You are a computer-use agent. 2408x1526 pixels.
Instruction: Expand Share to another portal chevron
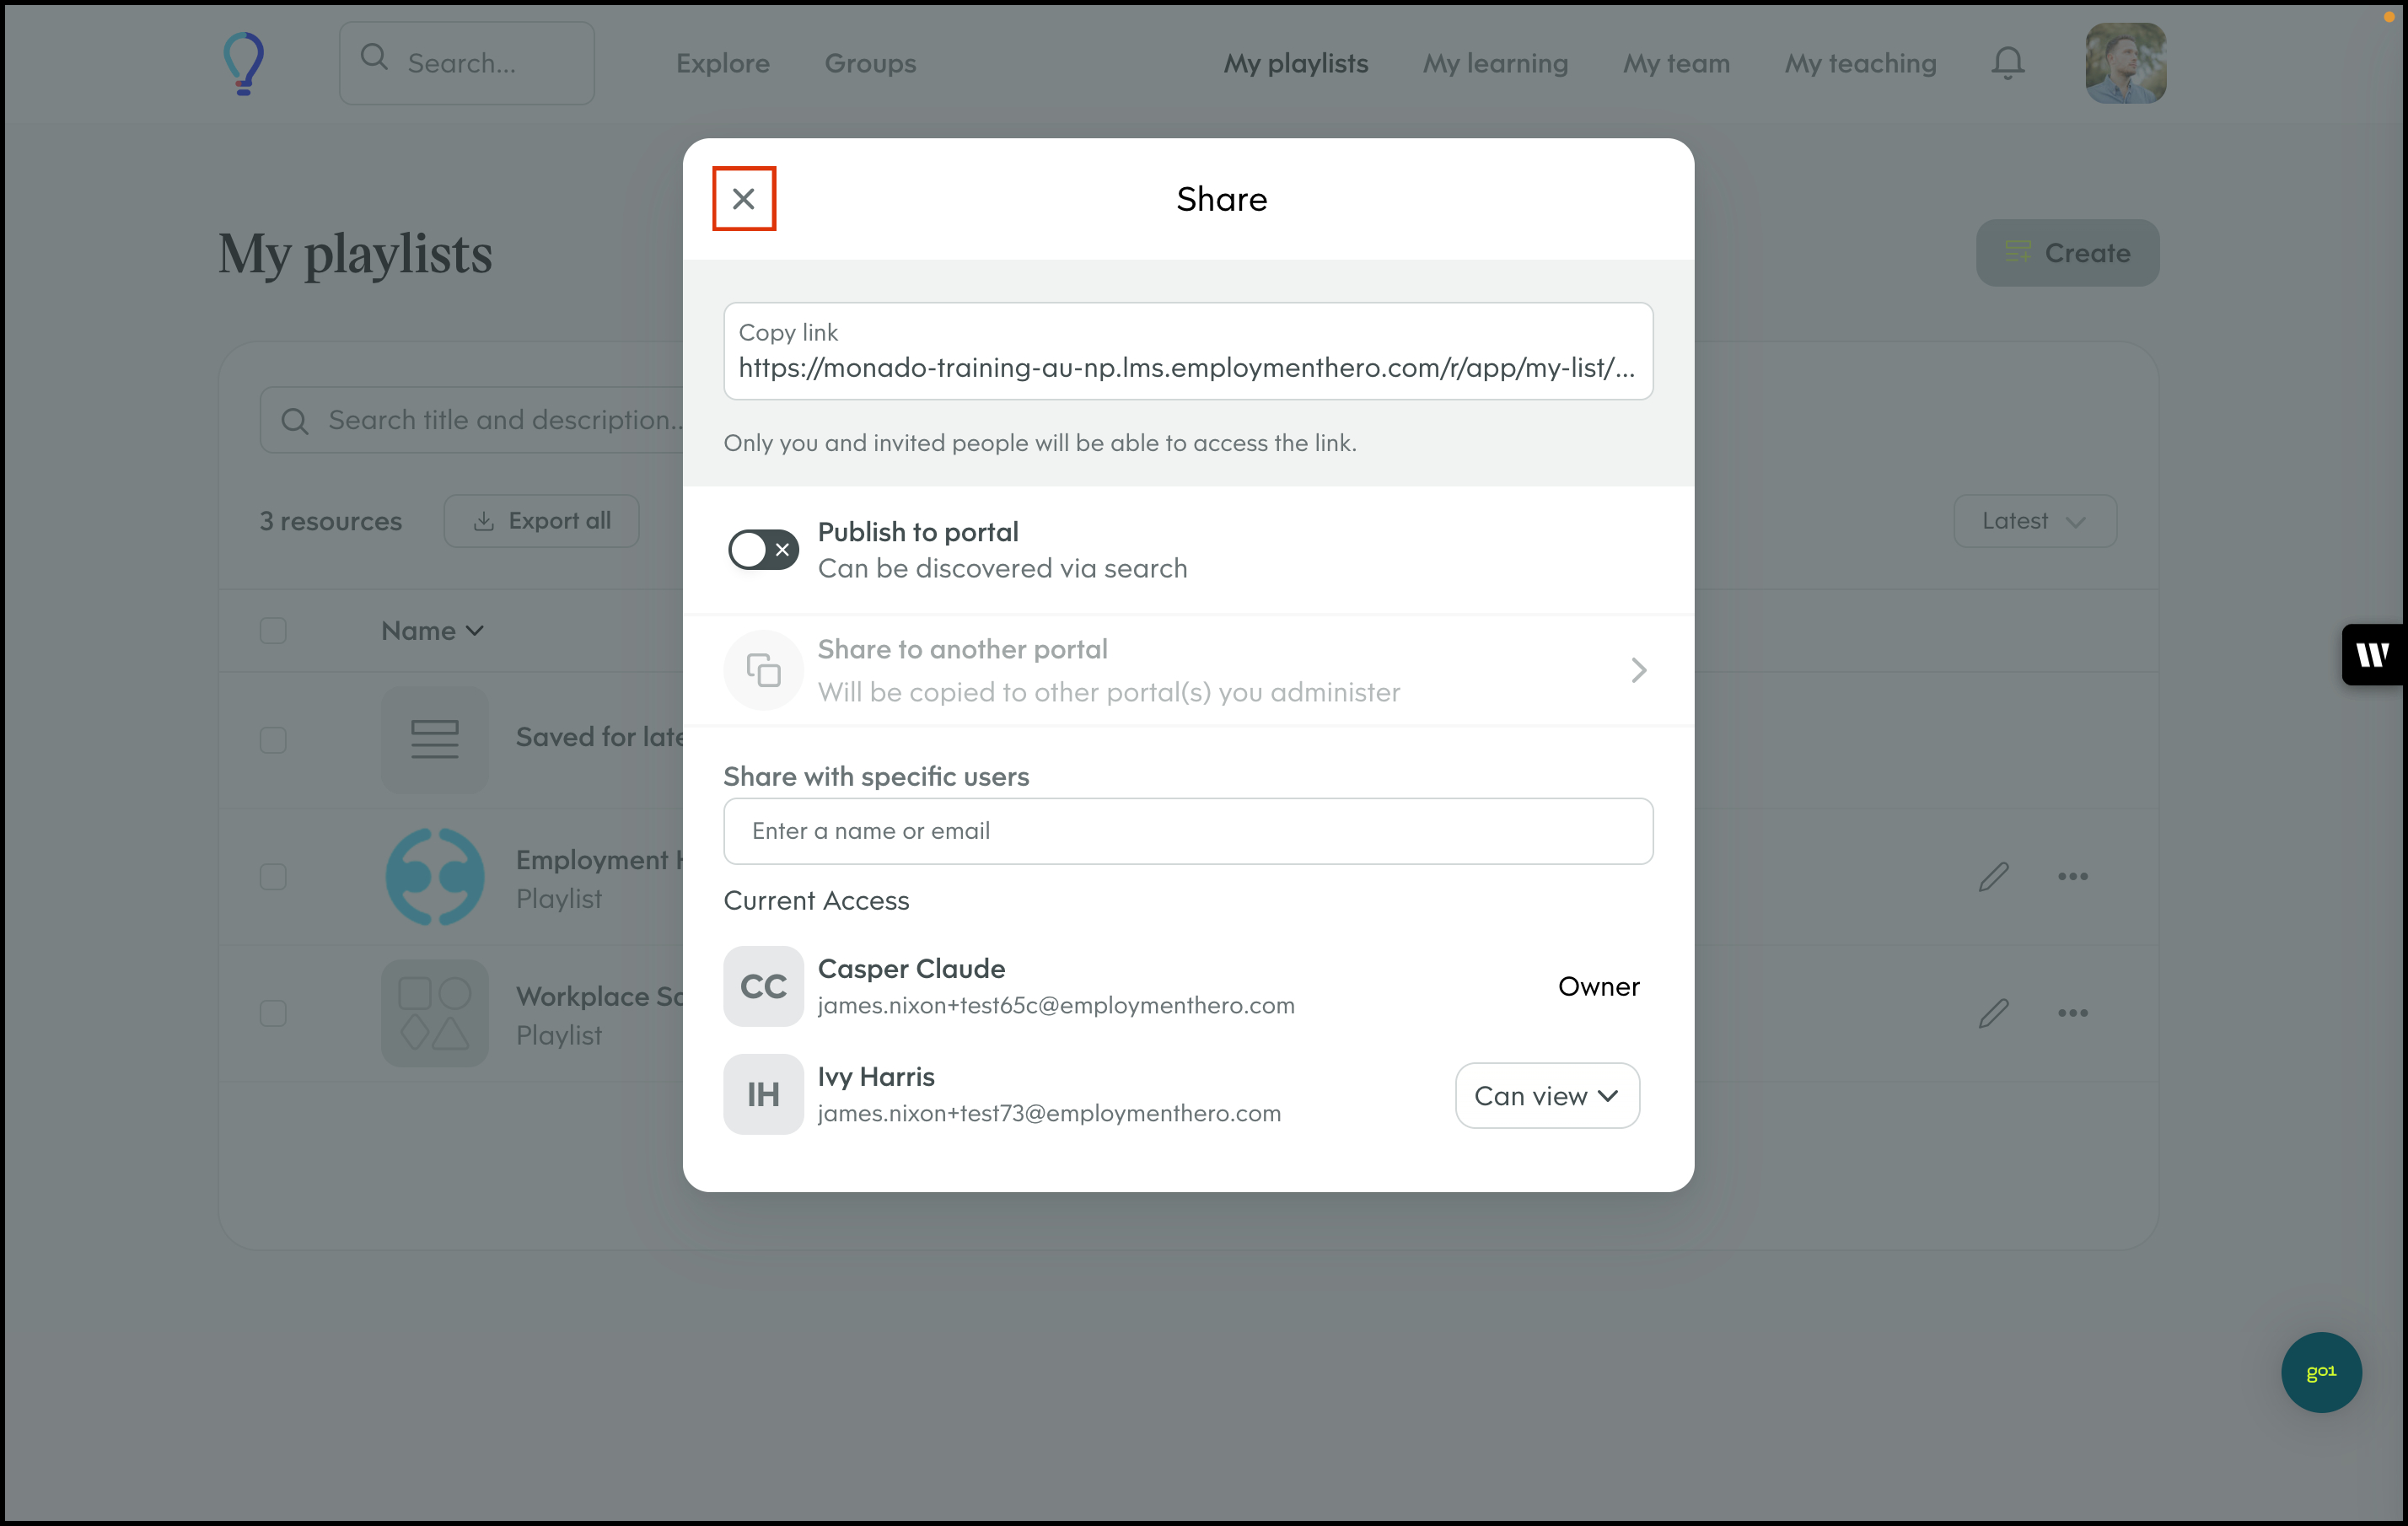[x=1638, y=670]
